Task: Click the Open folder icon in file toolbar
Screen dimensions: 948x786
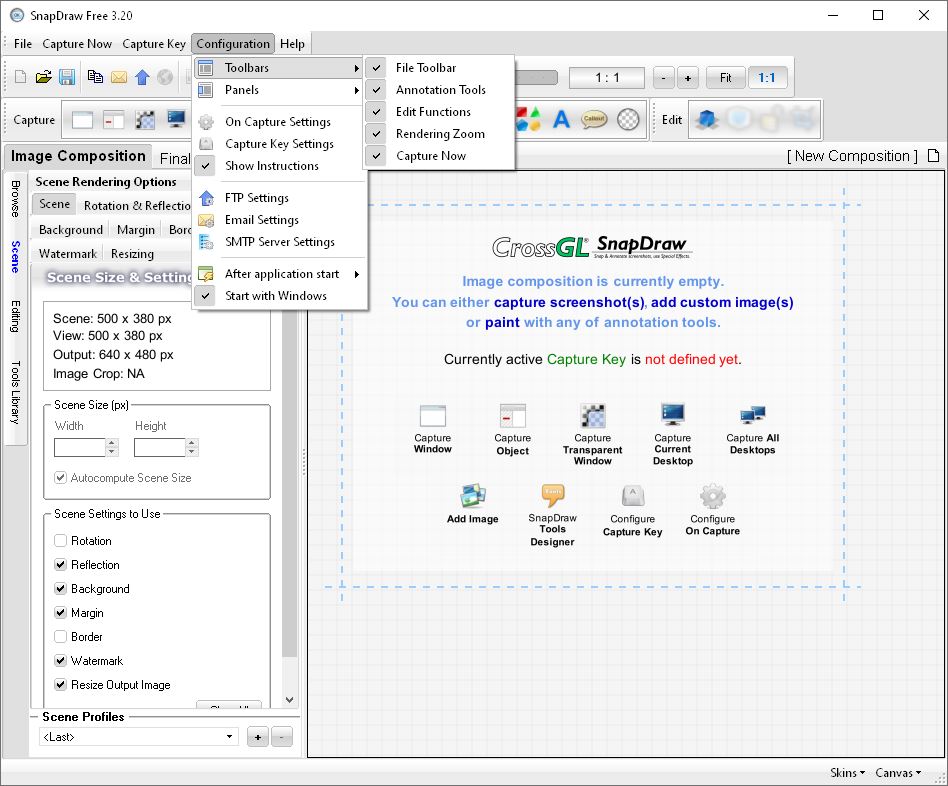Action: point(43,77)
